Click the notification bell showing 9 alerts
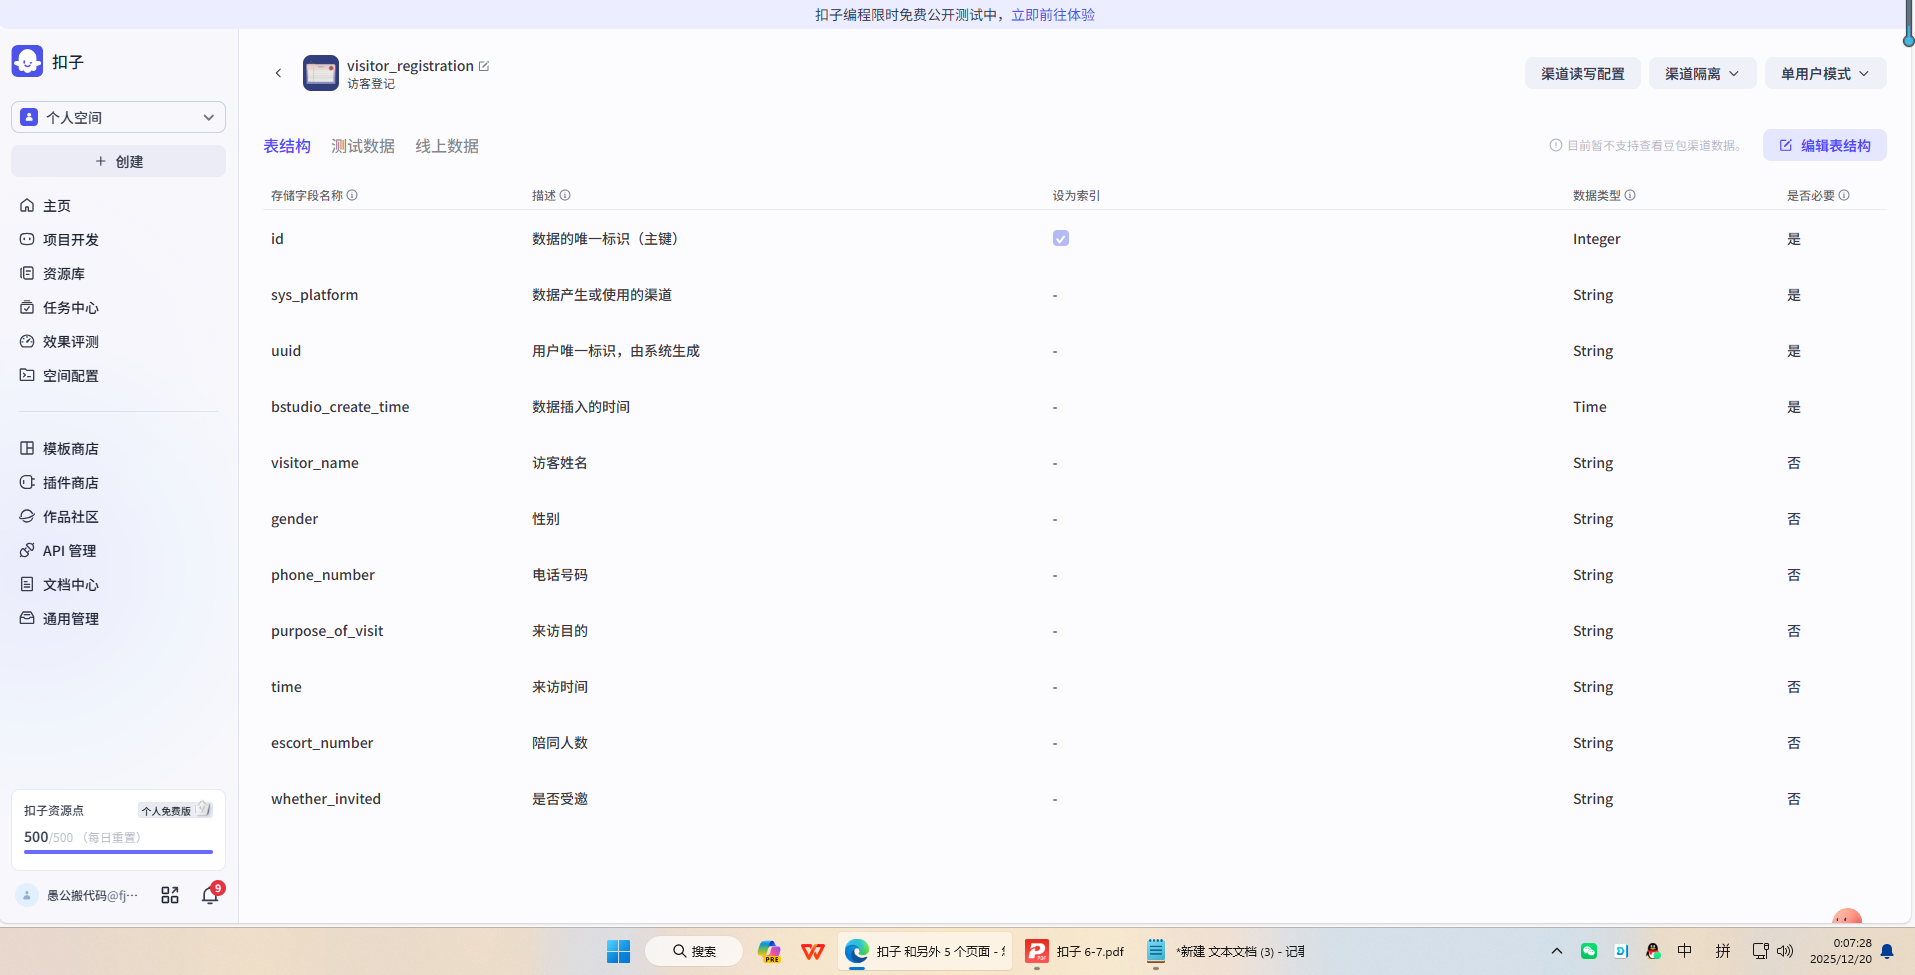Image resolution: width=1915 pixels, height=975 pixels. coord(210,895)
